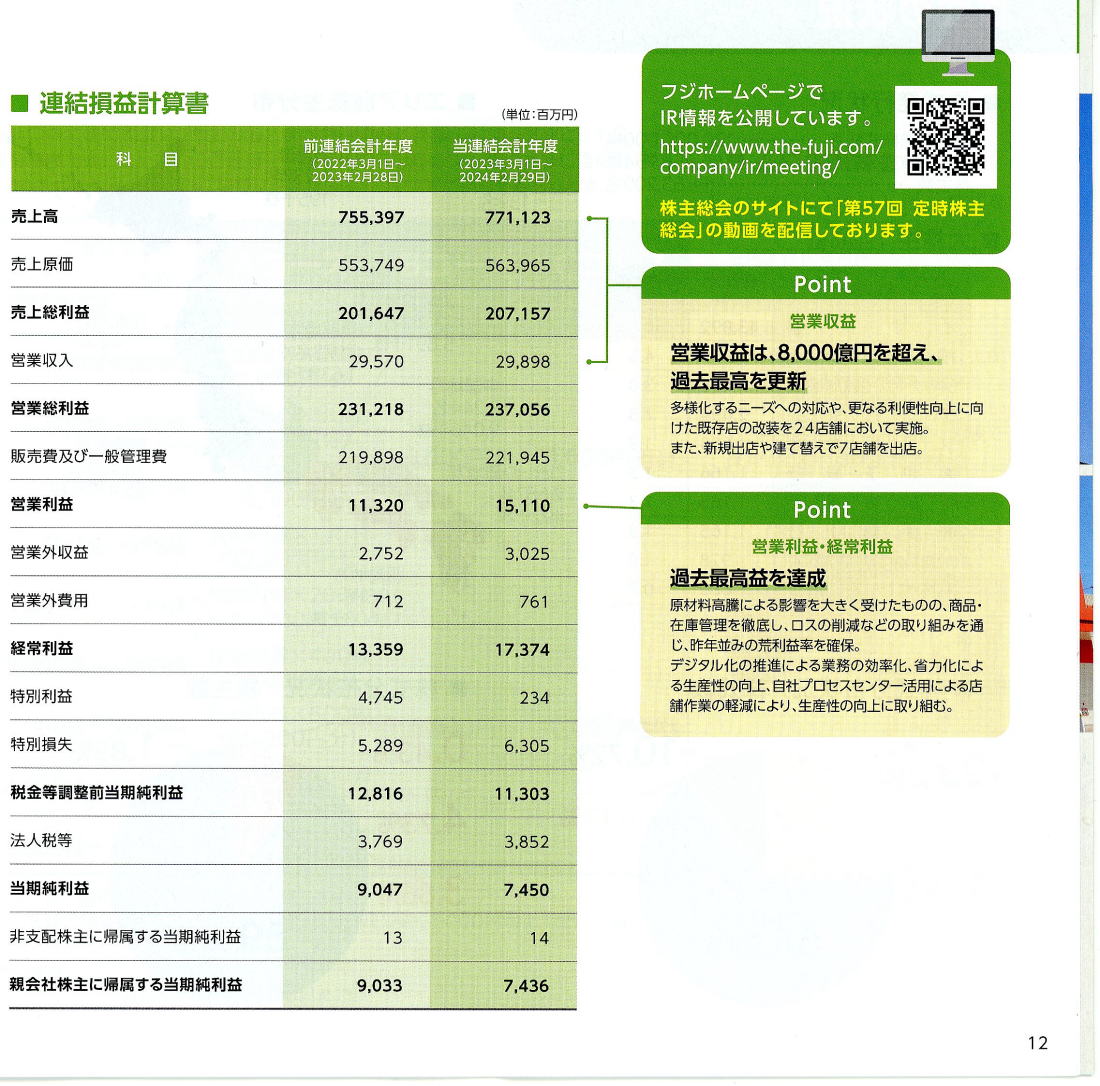The image size is (1100, 1086).
Task: Click value 7,436 in 親会社株主 row
Action: tap(527, 986)
